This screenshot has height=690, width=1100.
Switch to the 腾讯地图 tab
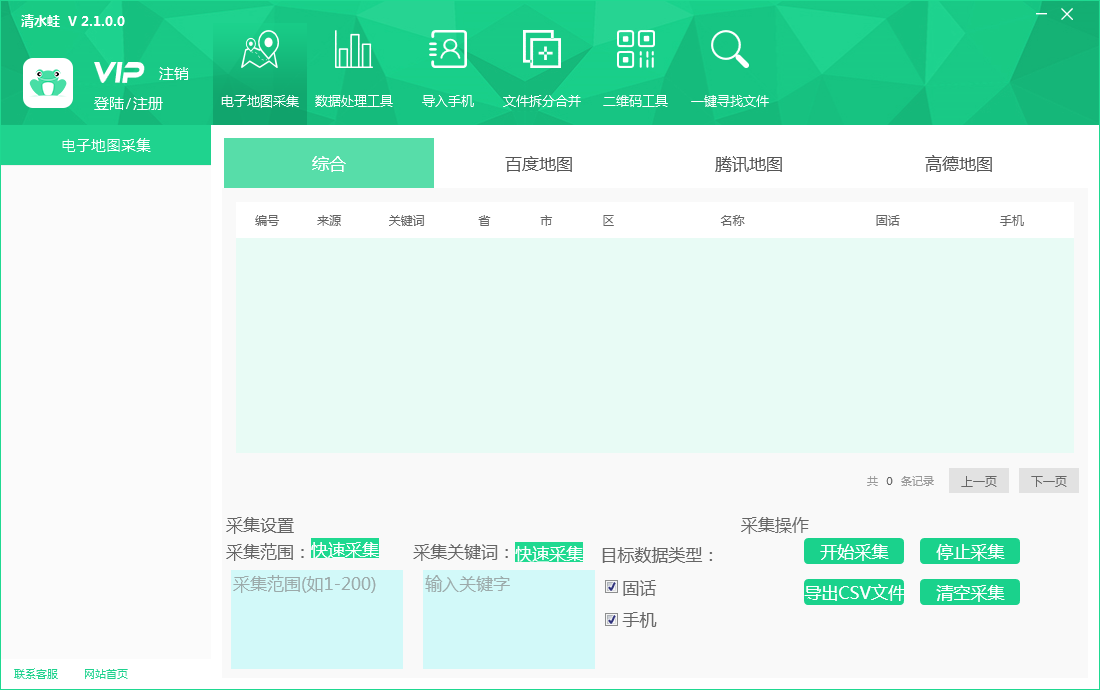pos(749,163)
